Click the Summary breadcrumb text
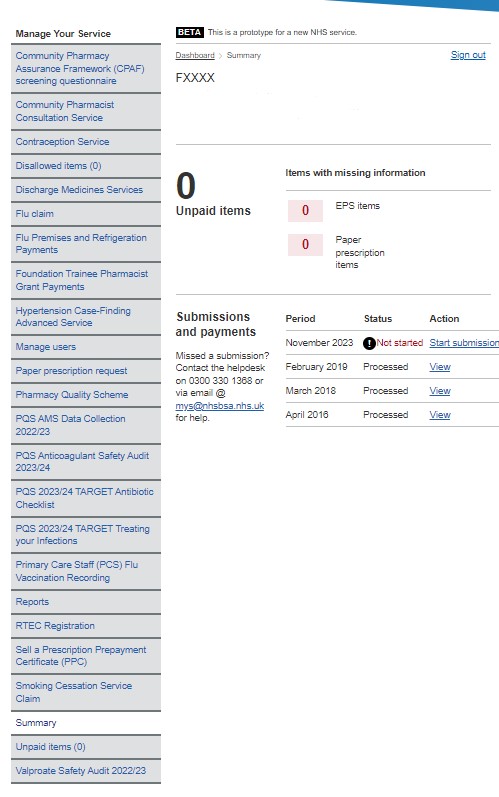The height and width of the screenshot is (797, 499). point(243,55)
